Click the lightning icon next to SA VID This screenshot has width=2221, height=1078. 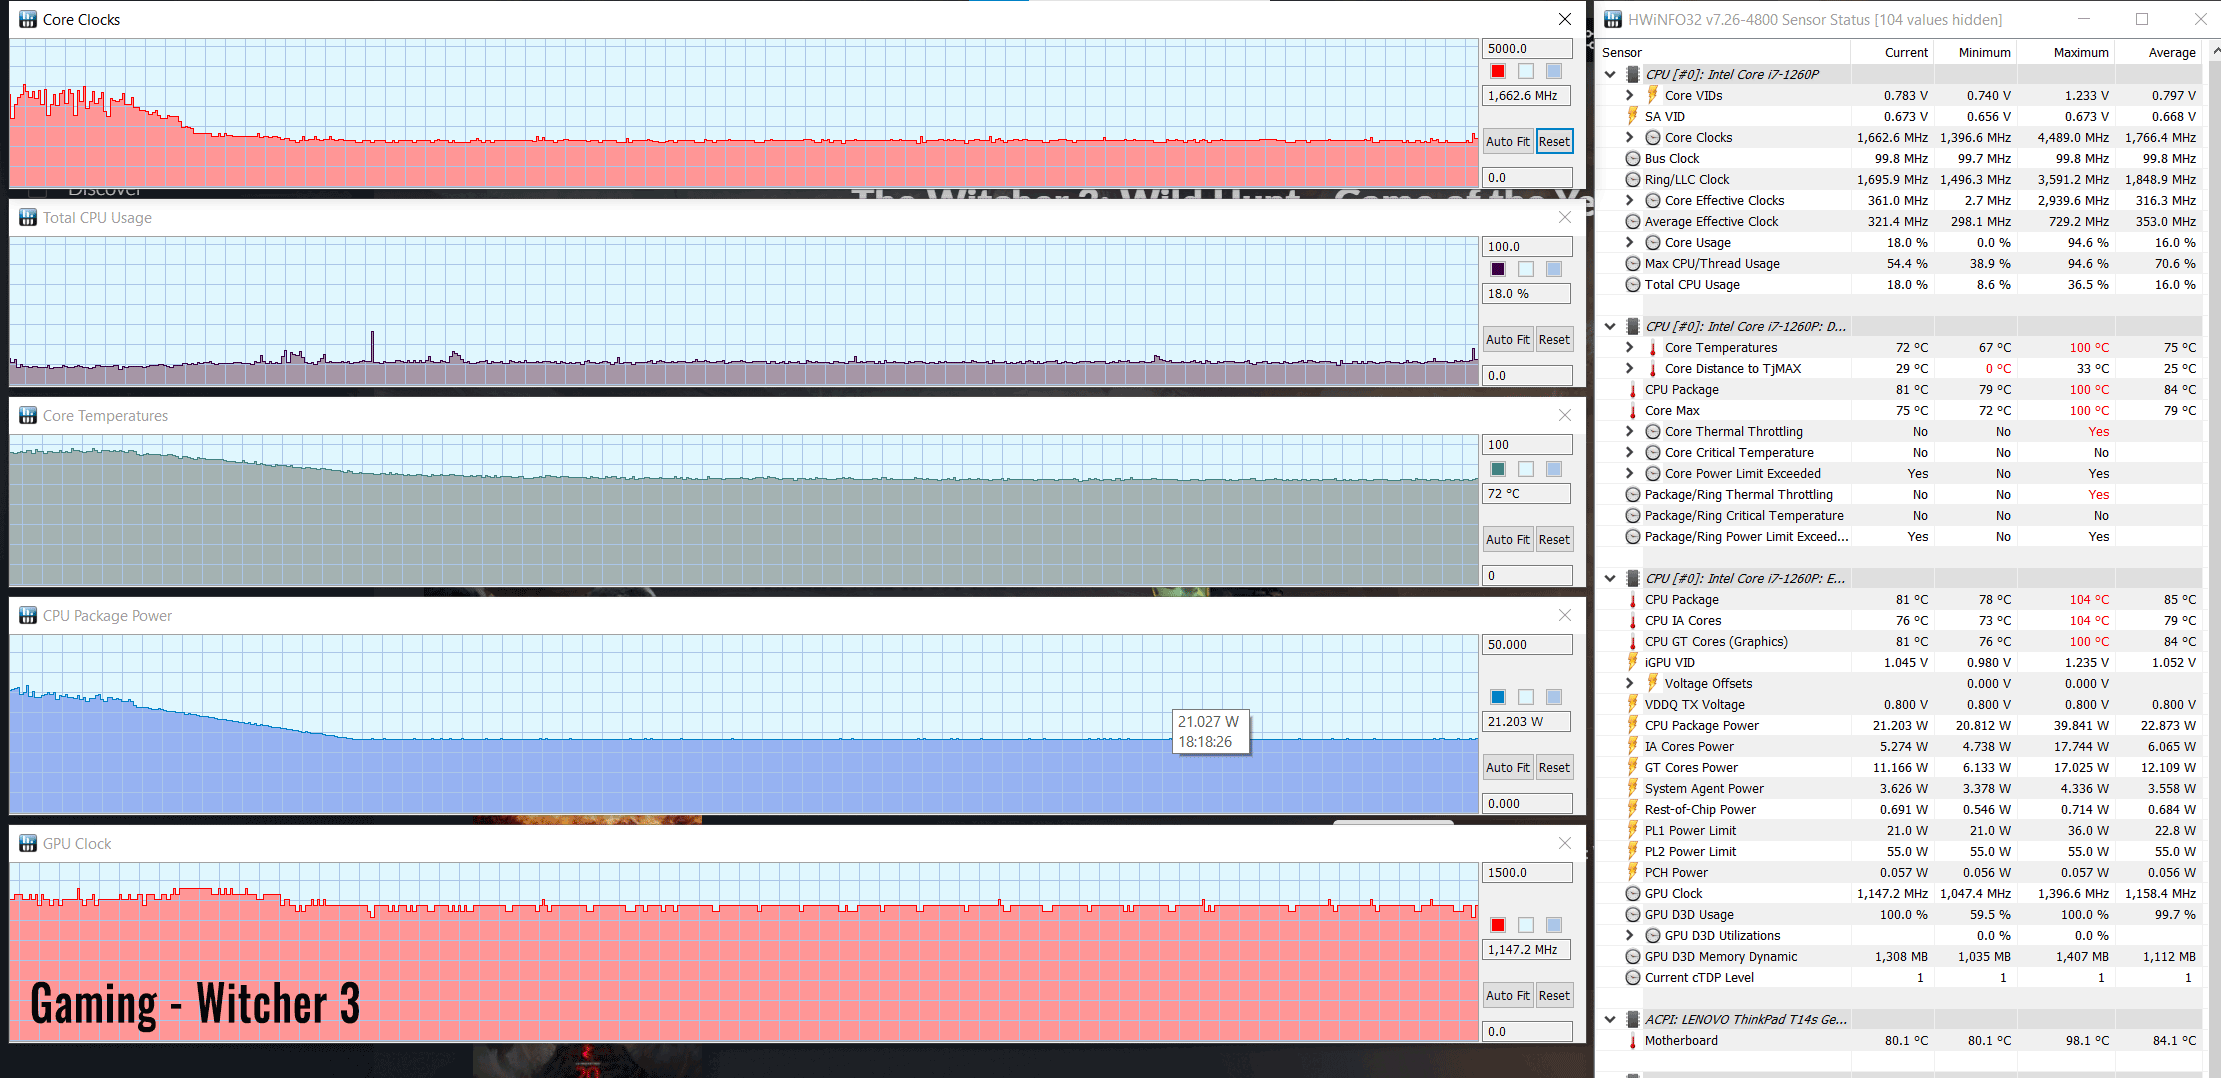click(1633, 116)
